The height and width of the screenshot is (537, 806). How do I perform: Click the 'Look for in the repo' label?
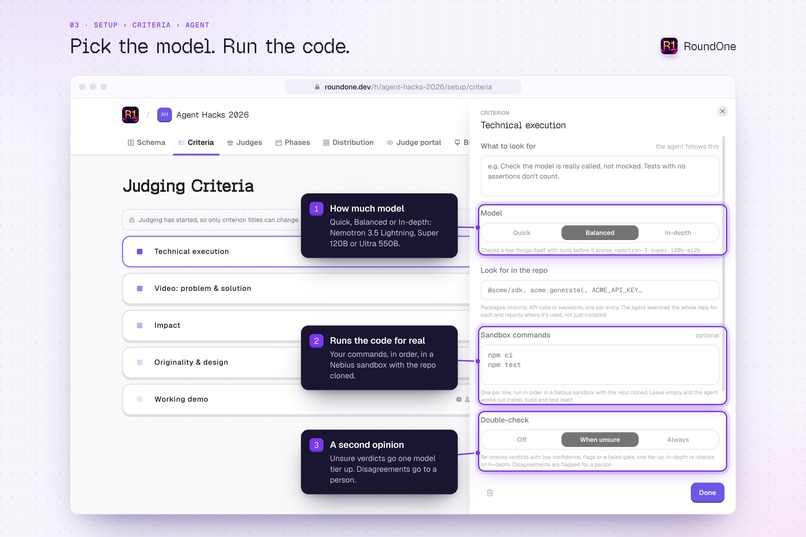pos(514,270)
